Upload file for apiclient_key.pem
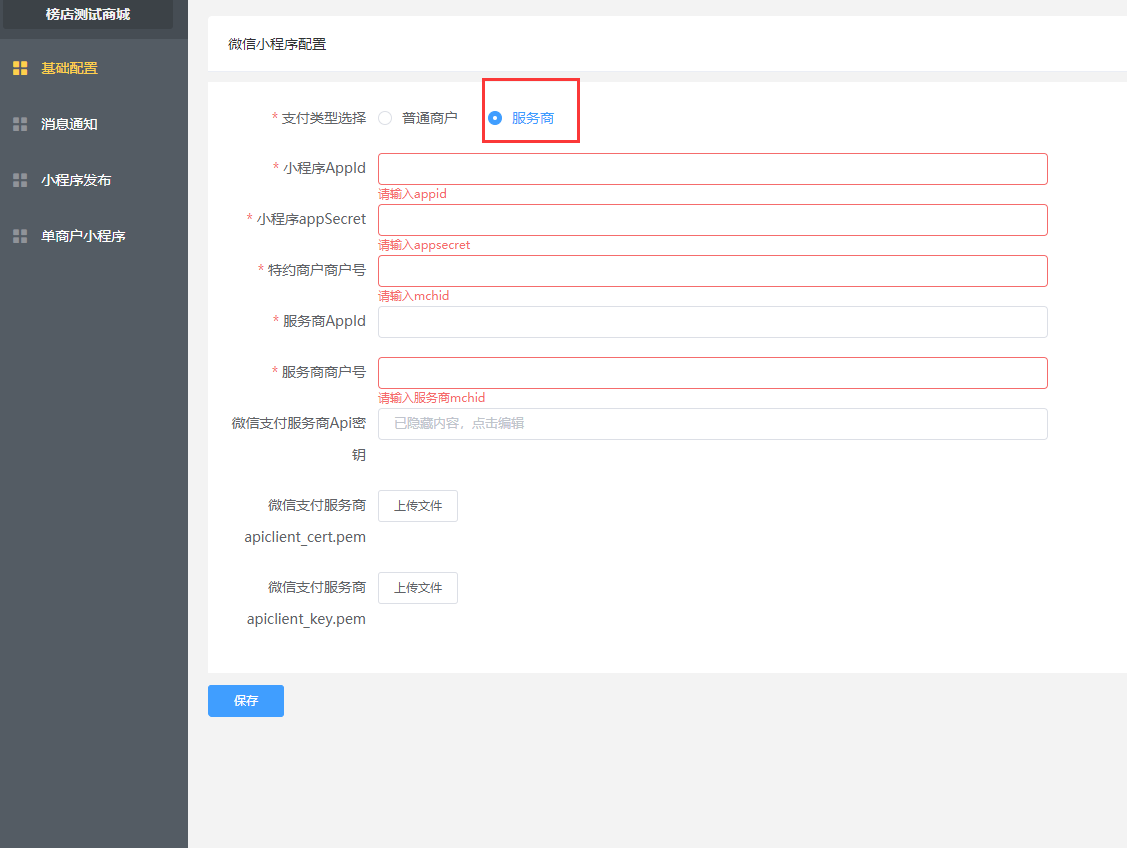Image resolution: width=1127 pixels, height=848 pixels. point(417,588)
